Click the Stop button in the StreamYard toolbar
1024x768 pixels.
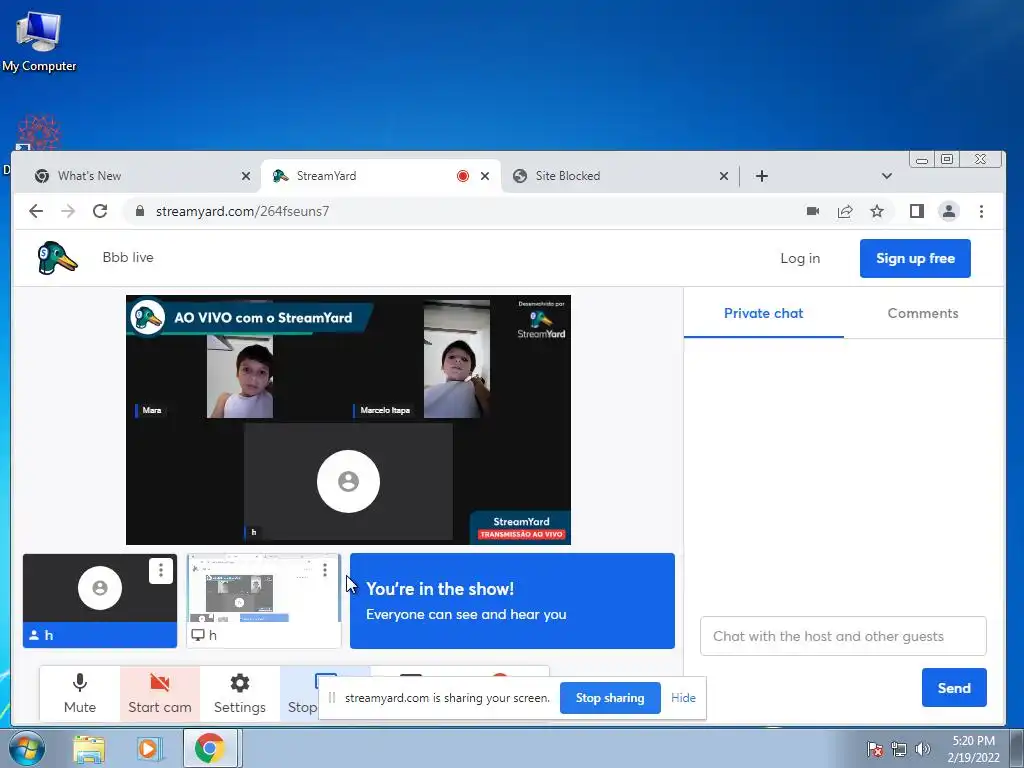(x=302, y=694)
